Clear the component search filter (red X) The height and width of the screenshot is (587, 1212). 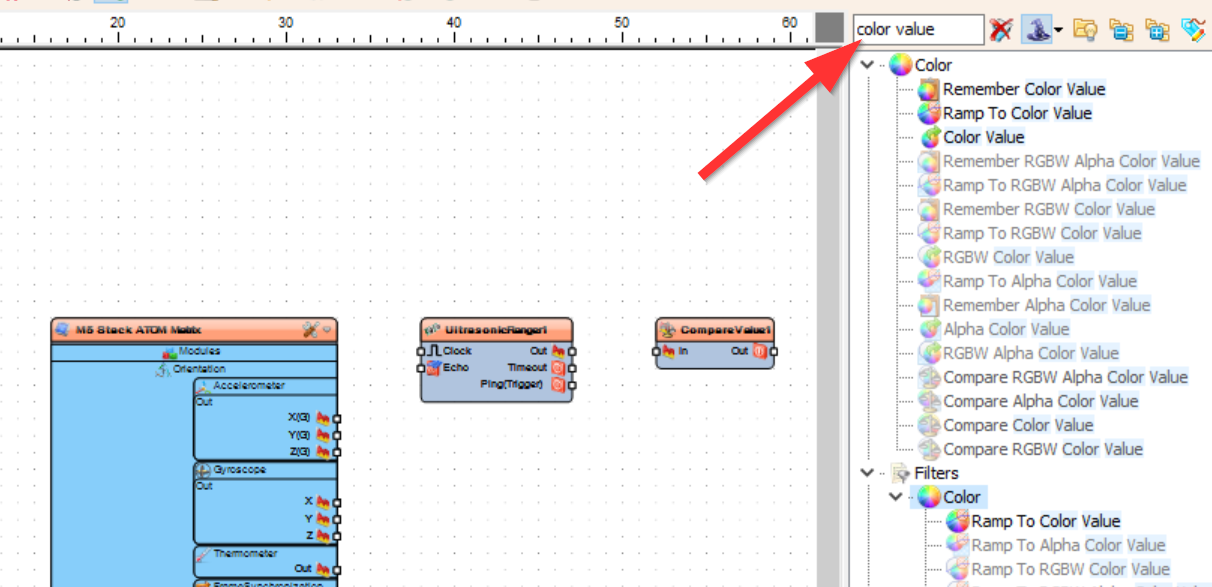pyautogui.click(x=1001, y=30)
